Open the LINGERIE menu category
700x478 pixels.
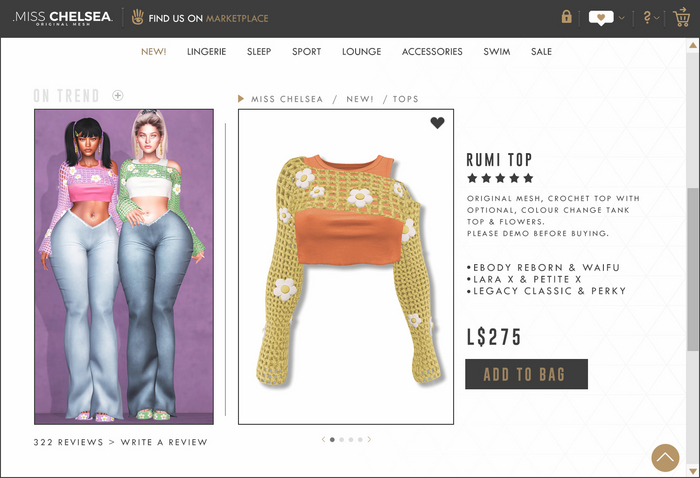coord(206,52)
